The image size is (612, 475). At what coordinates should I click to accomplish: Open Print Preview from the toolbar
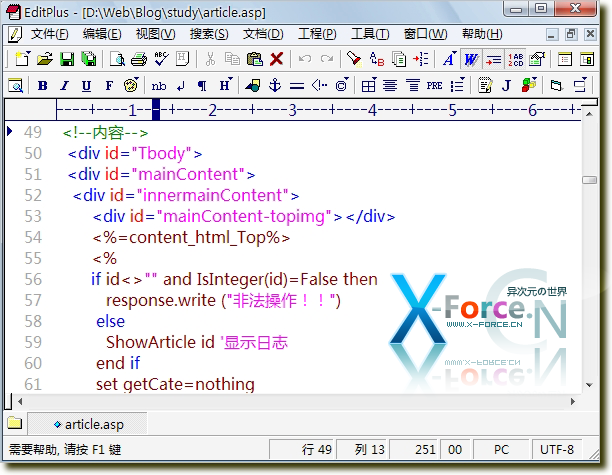(x=117, y=59)
